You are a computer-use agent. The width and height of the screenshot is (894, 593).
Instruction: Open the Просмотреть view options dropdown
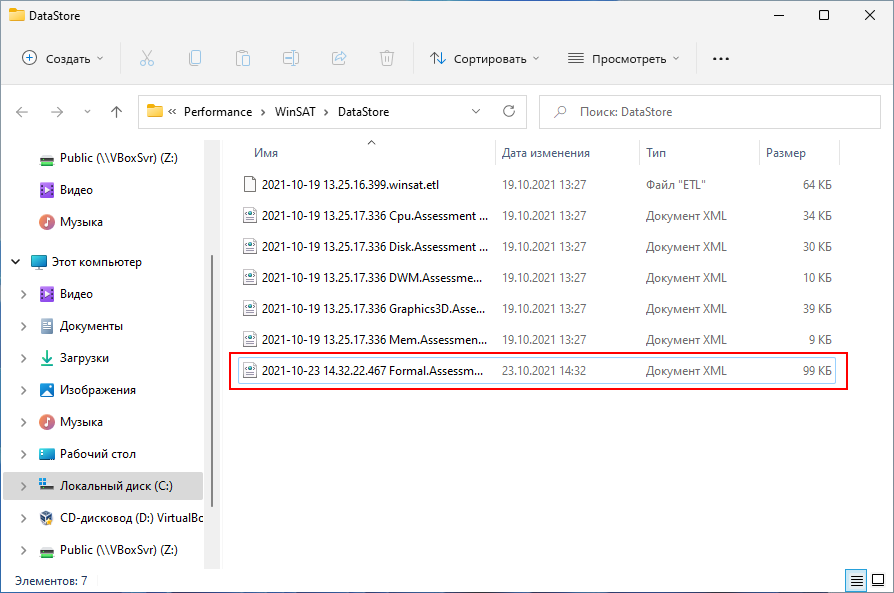point(623,59)
